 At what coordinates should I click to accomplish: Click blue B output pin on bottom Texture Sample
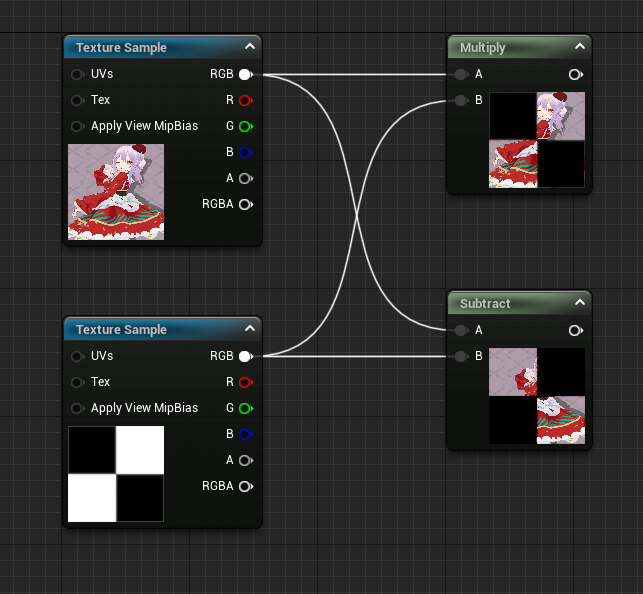click(246, 434)
